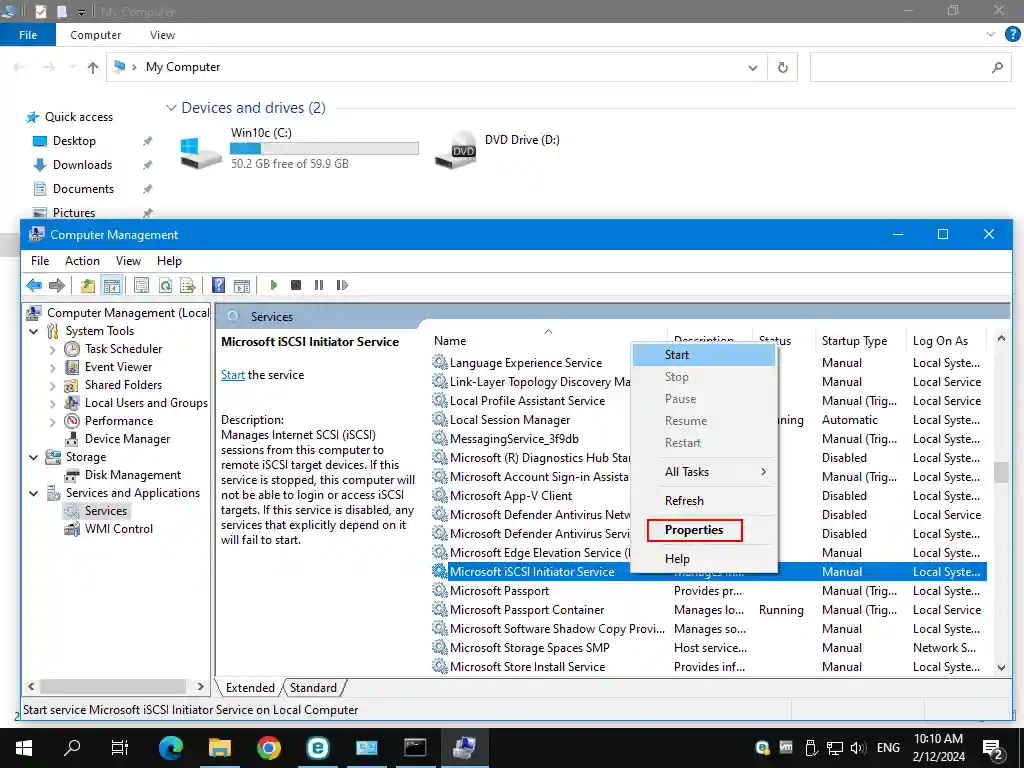Viewport: 1024px width, 768px height.
Task: Select Shared Folders in the console tree
Action: tap(123, 385)
